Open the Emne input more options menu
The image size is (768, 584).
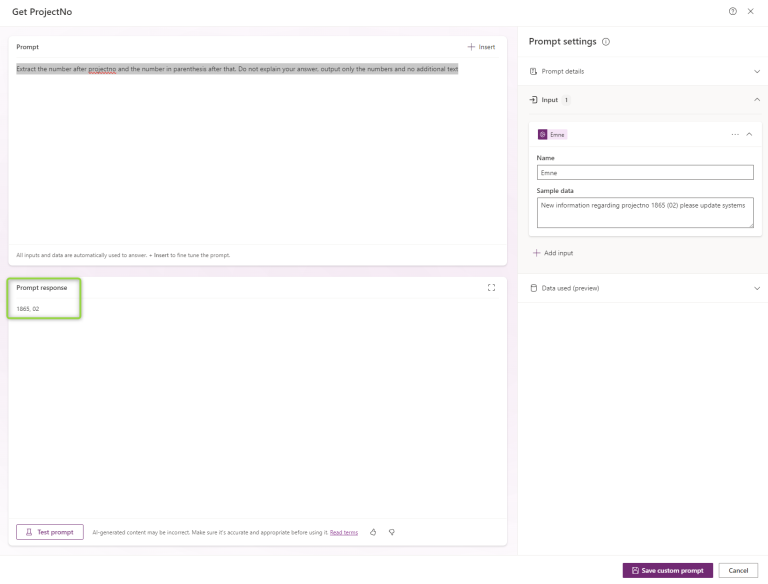tap(735, 134)
